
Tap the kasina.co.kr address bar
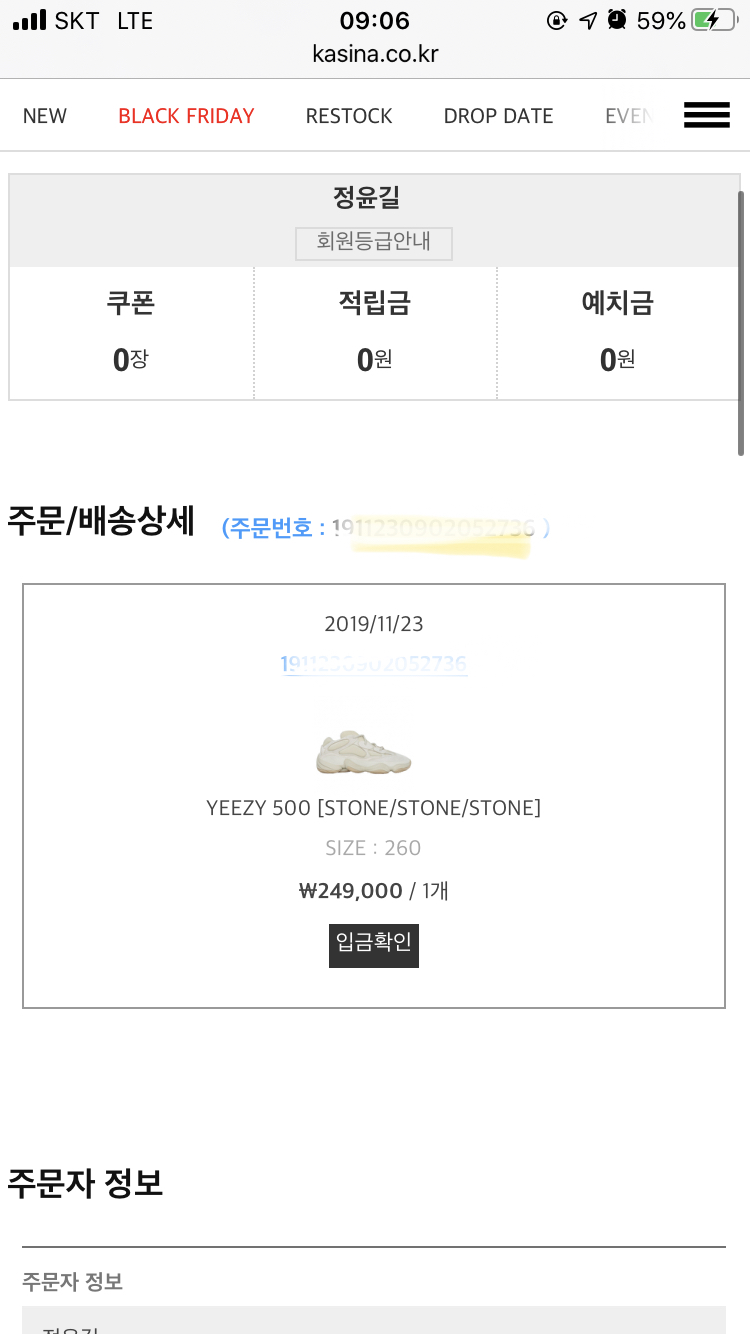[x=374, y=54]
